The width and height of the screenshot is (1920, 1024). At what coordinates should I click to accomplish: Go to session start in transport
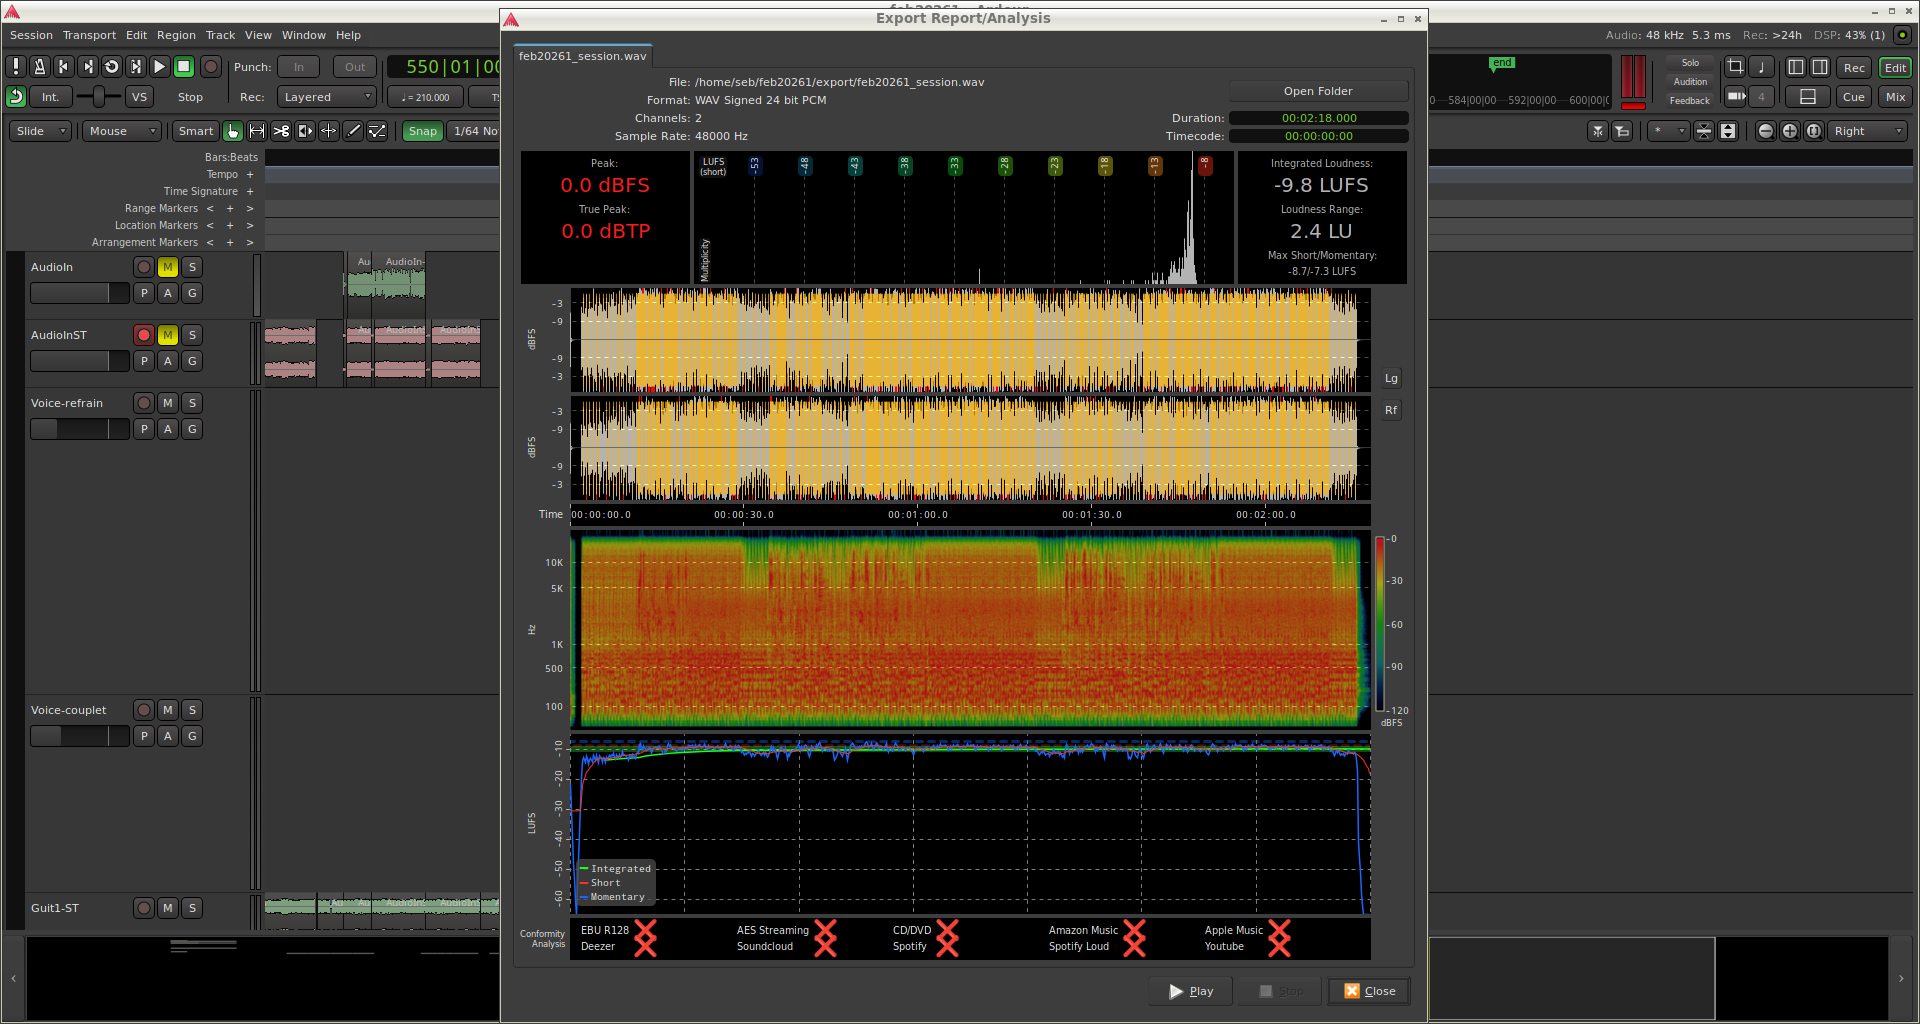coord(63,67)
